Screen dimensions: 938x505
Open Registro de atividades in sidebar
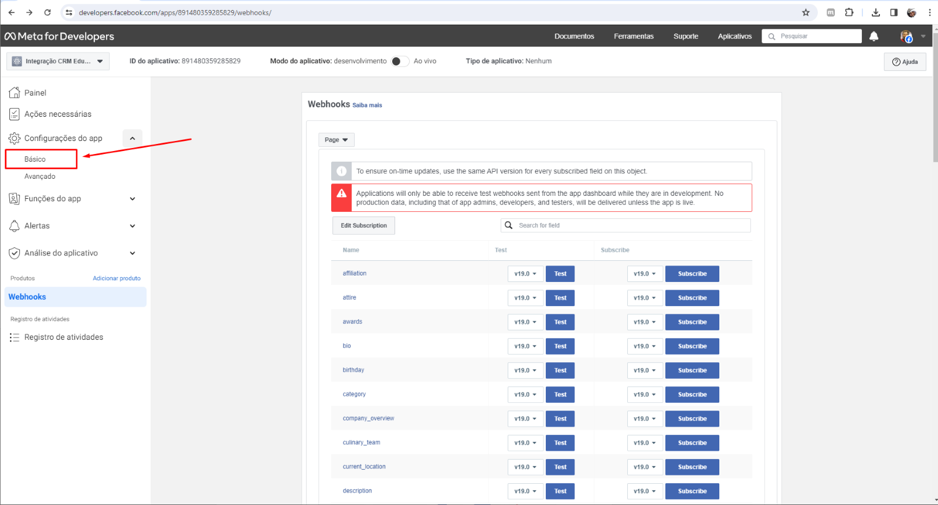[x=63, y=337]
